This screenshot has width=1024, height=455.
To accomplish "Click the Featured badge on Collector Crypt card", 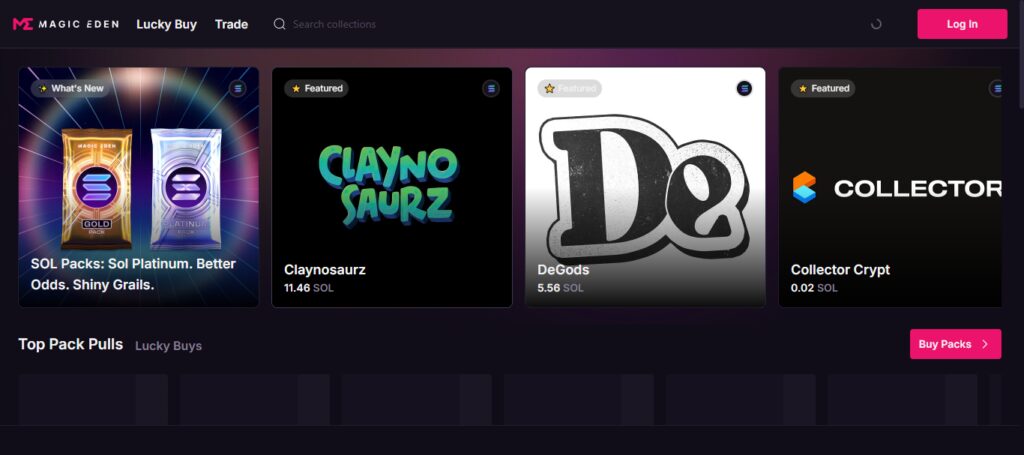I will (x=823, y=88).
